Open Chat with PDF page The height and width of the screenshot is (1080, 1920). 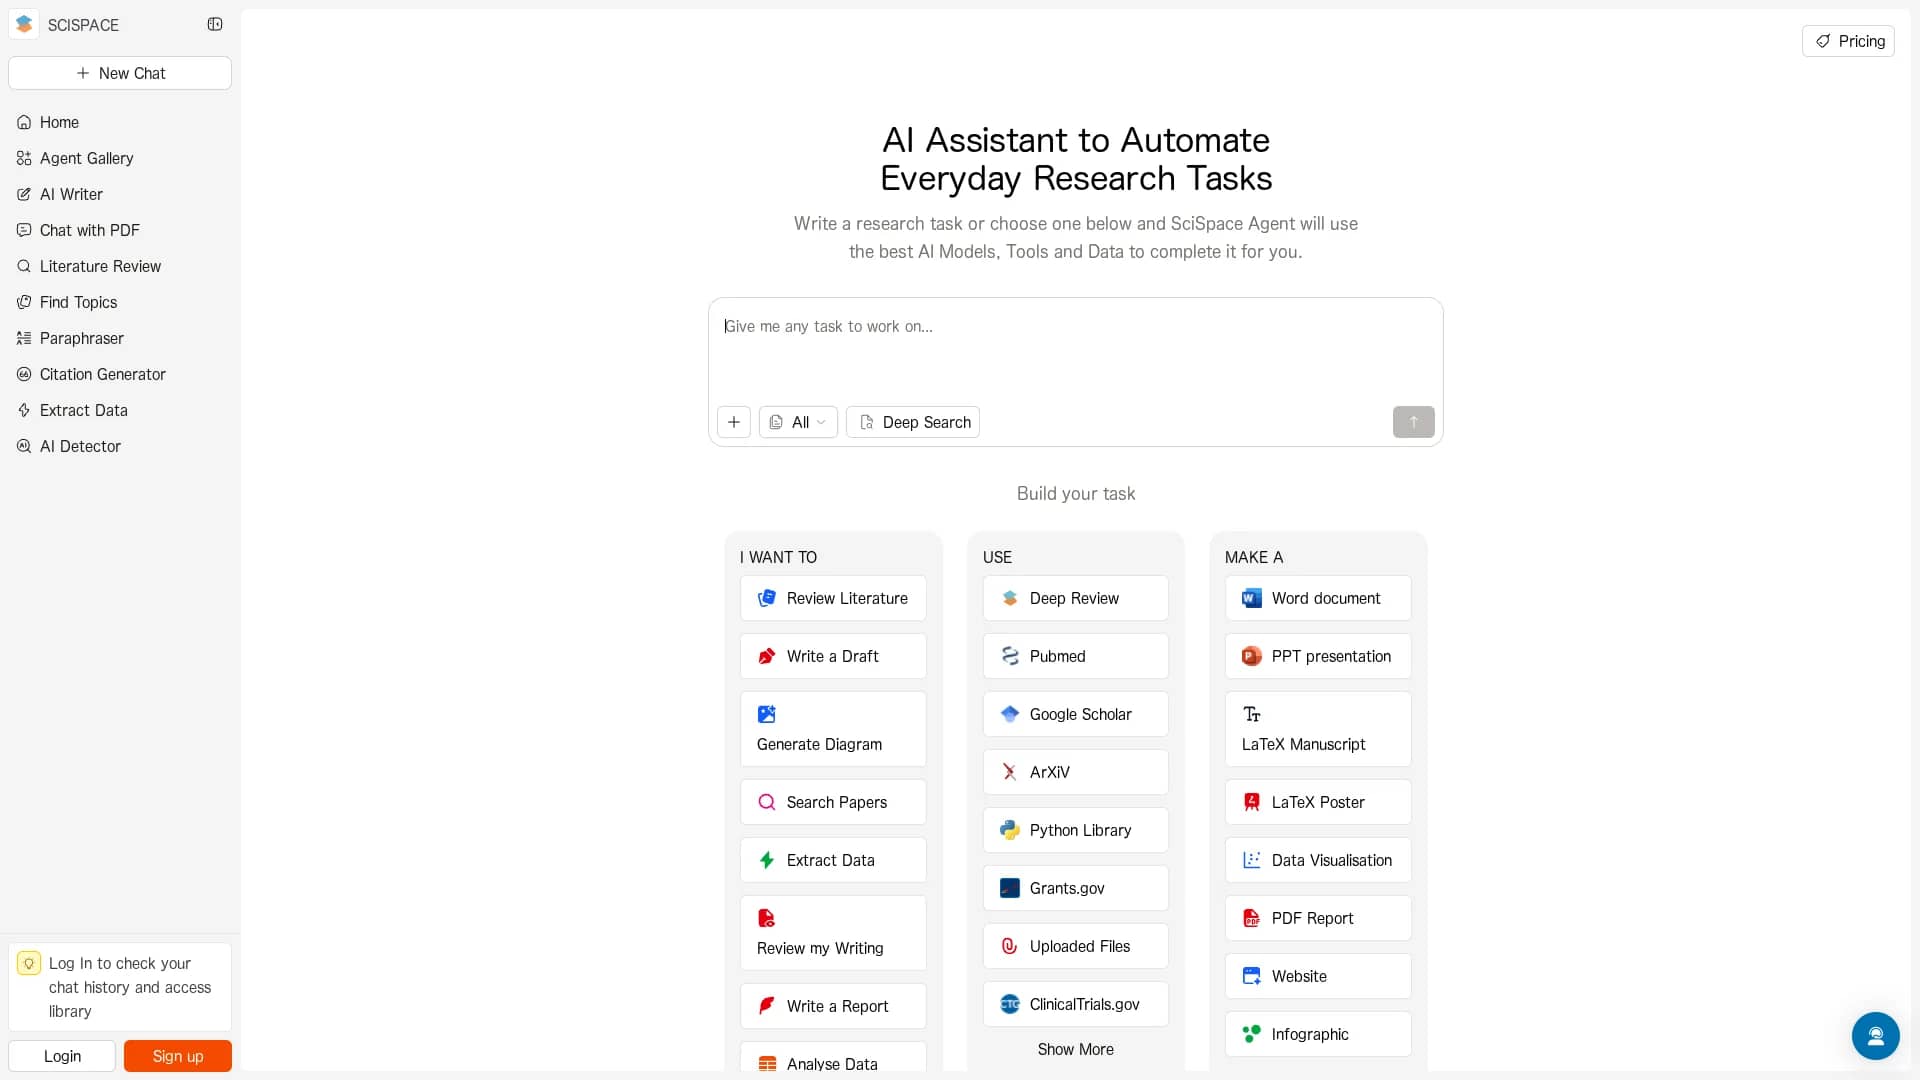pyautogui.click(x=120, y=230)
